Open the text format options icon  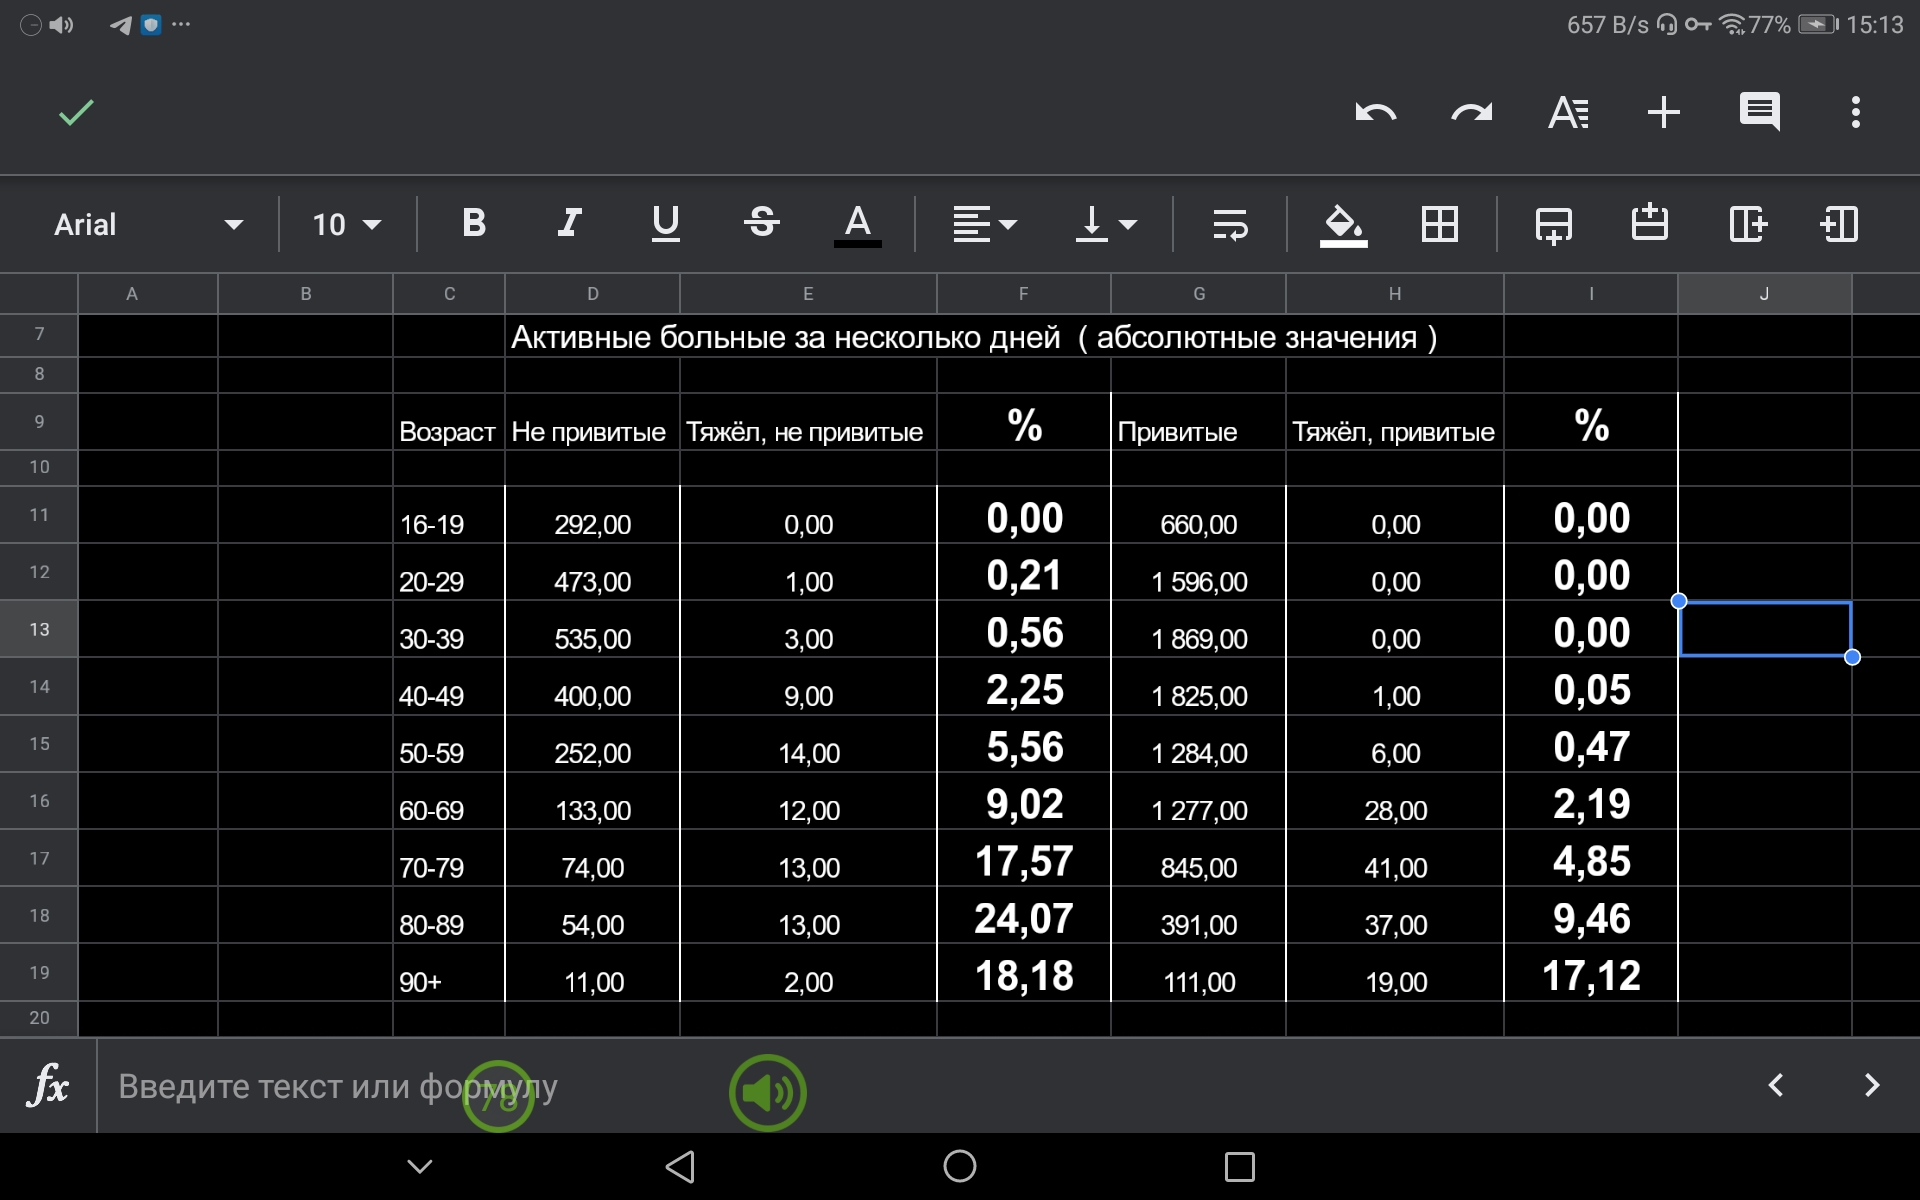tap(1567, 112)
